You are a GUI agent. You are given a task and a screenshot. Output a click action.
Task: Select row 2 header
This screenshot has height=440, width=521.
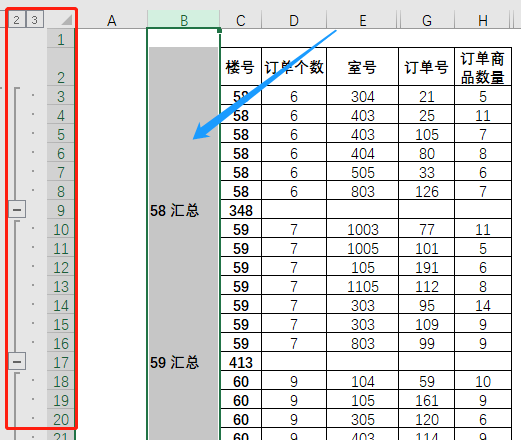(x=61, y=67)
